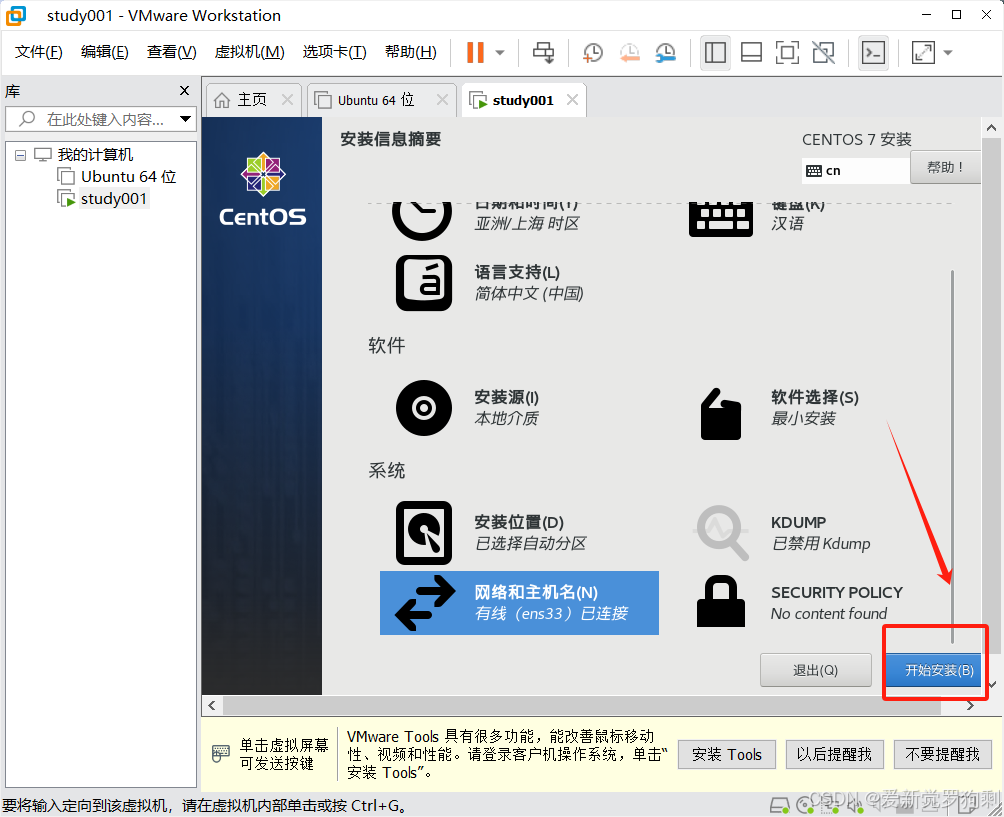Collapse the 我的计算机 tree node
The width and height of the screenshot is (1004, 817).
pyautogui.click(x=20, y=155)
